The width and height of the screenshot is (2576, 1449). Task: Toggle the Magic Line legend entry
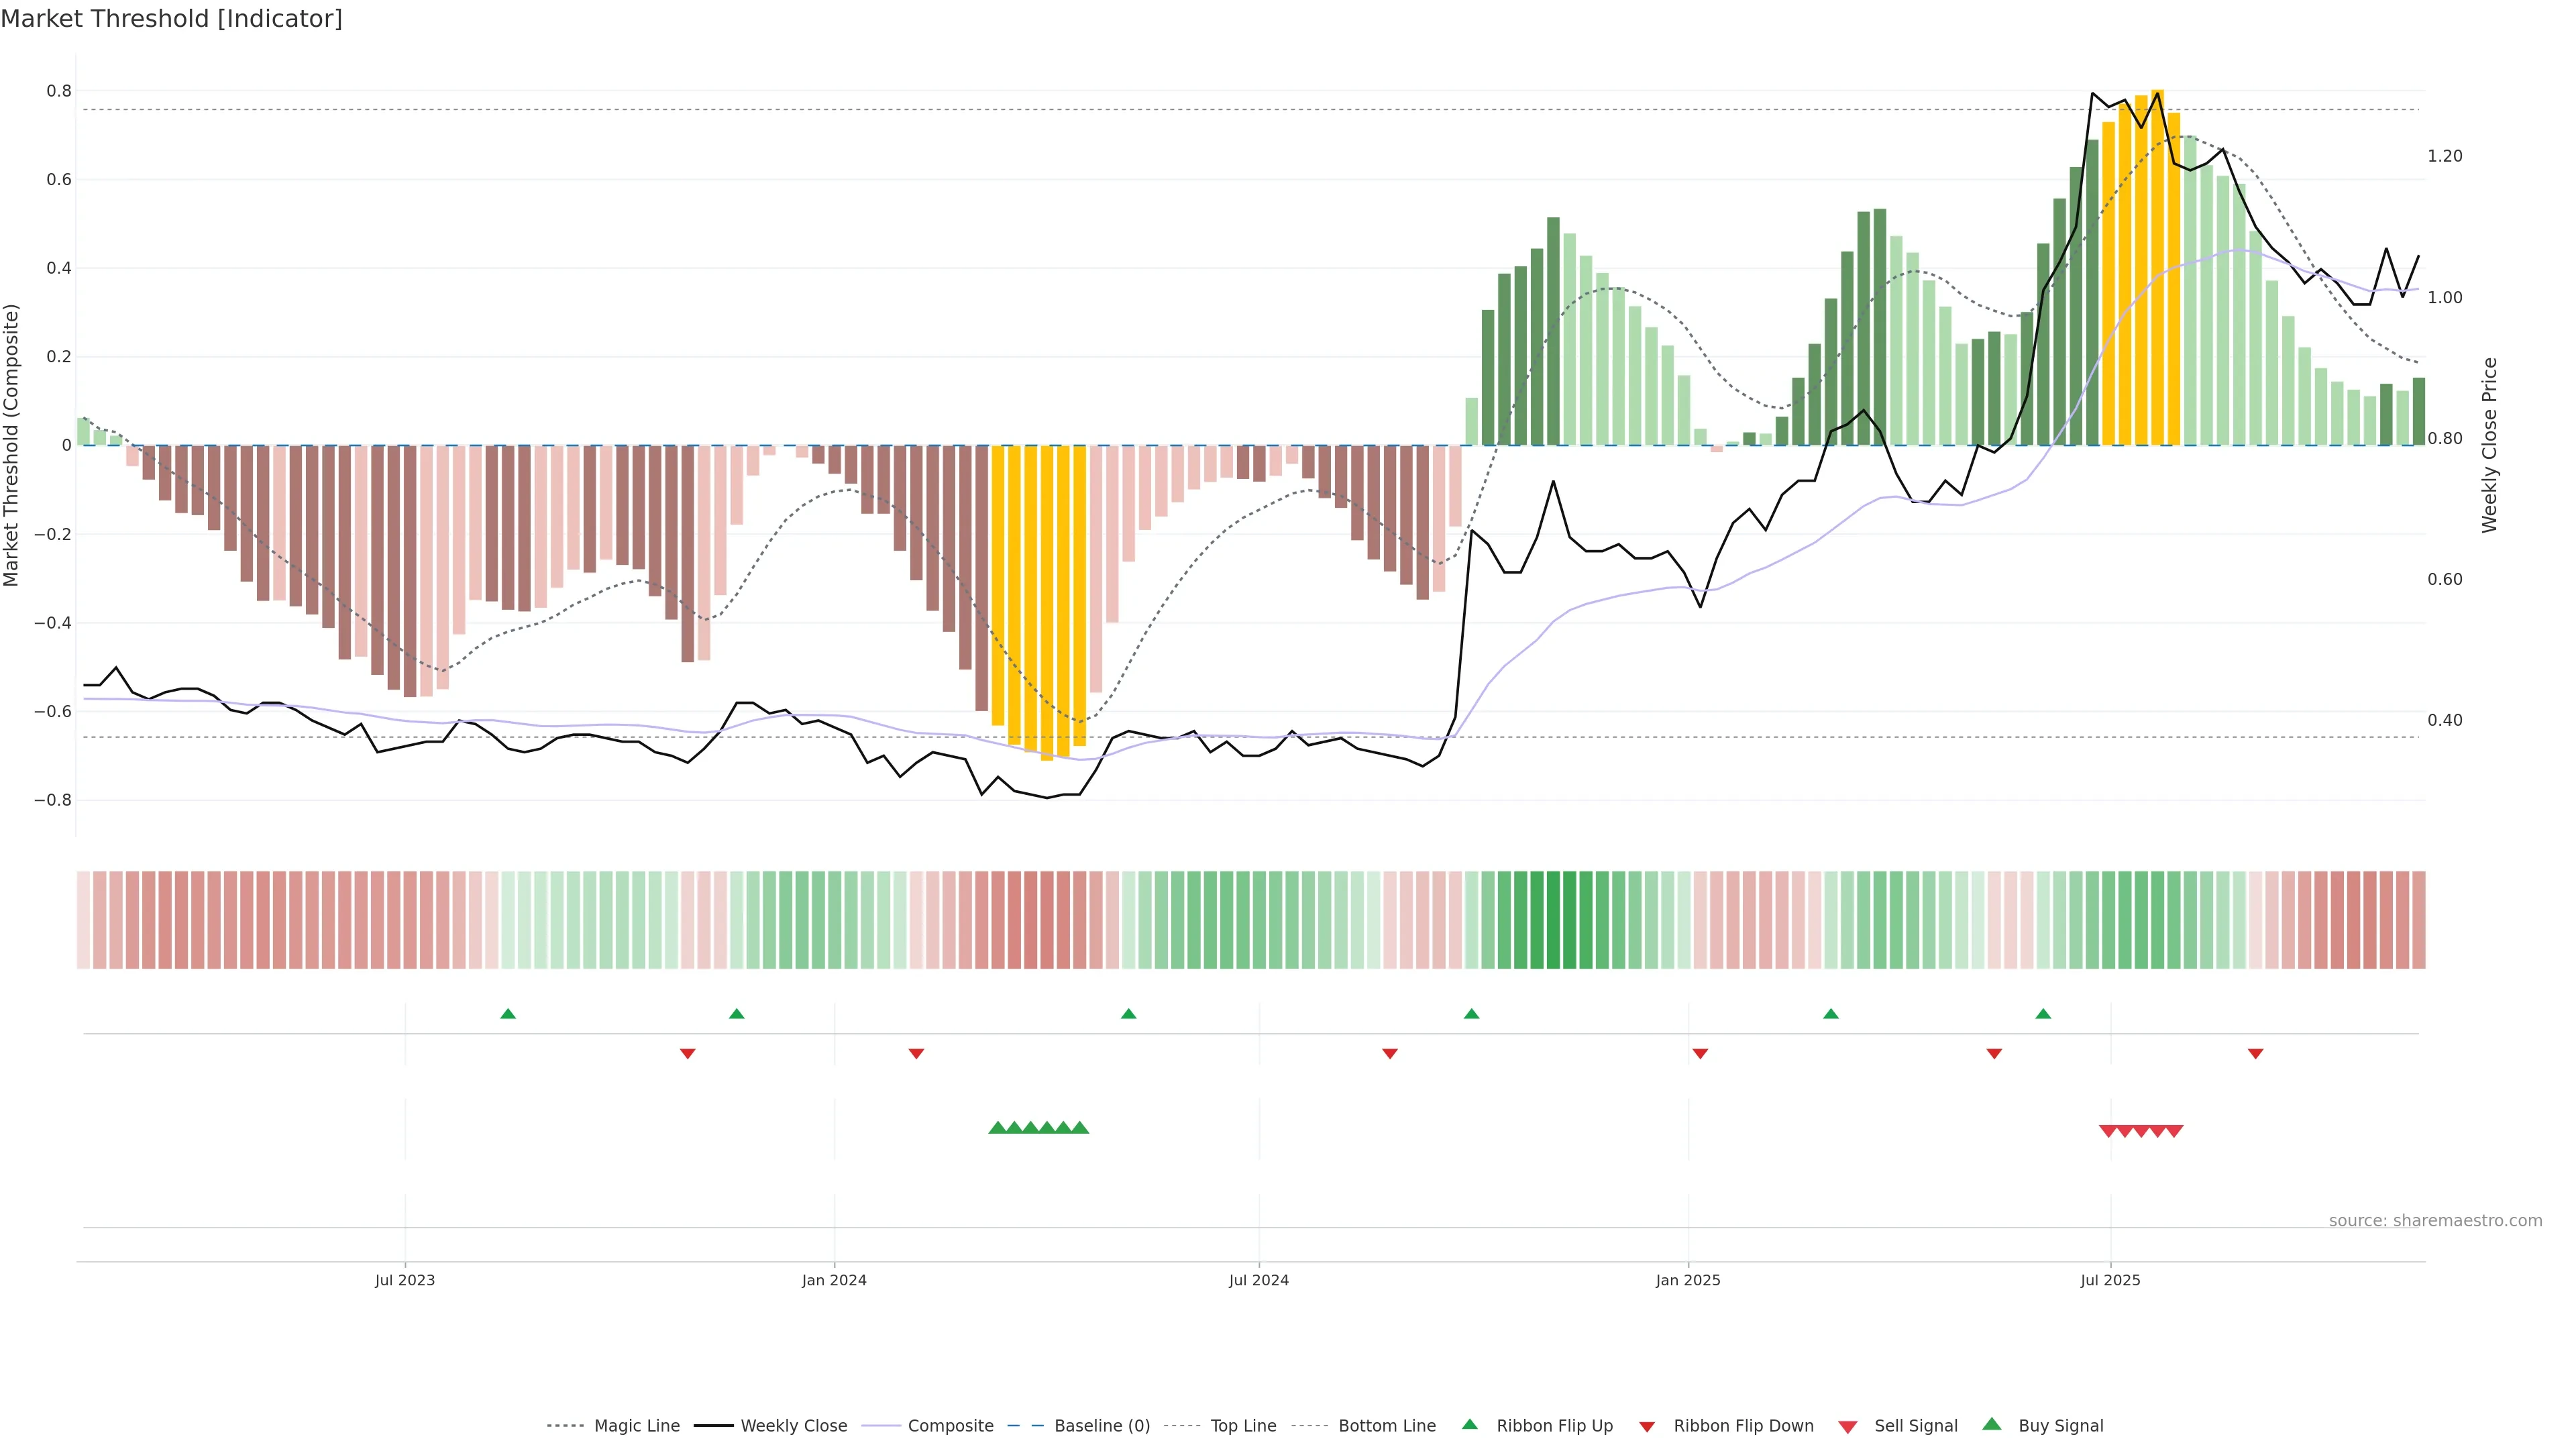coord(636,1425)
